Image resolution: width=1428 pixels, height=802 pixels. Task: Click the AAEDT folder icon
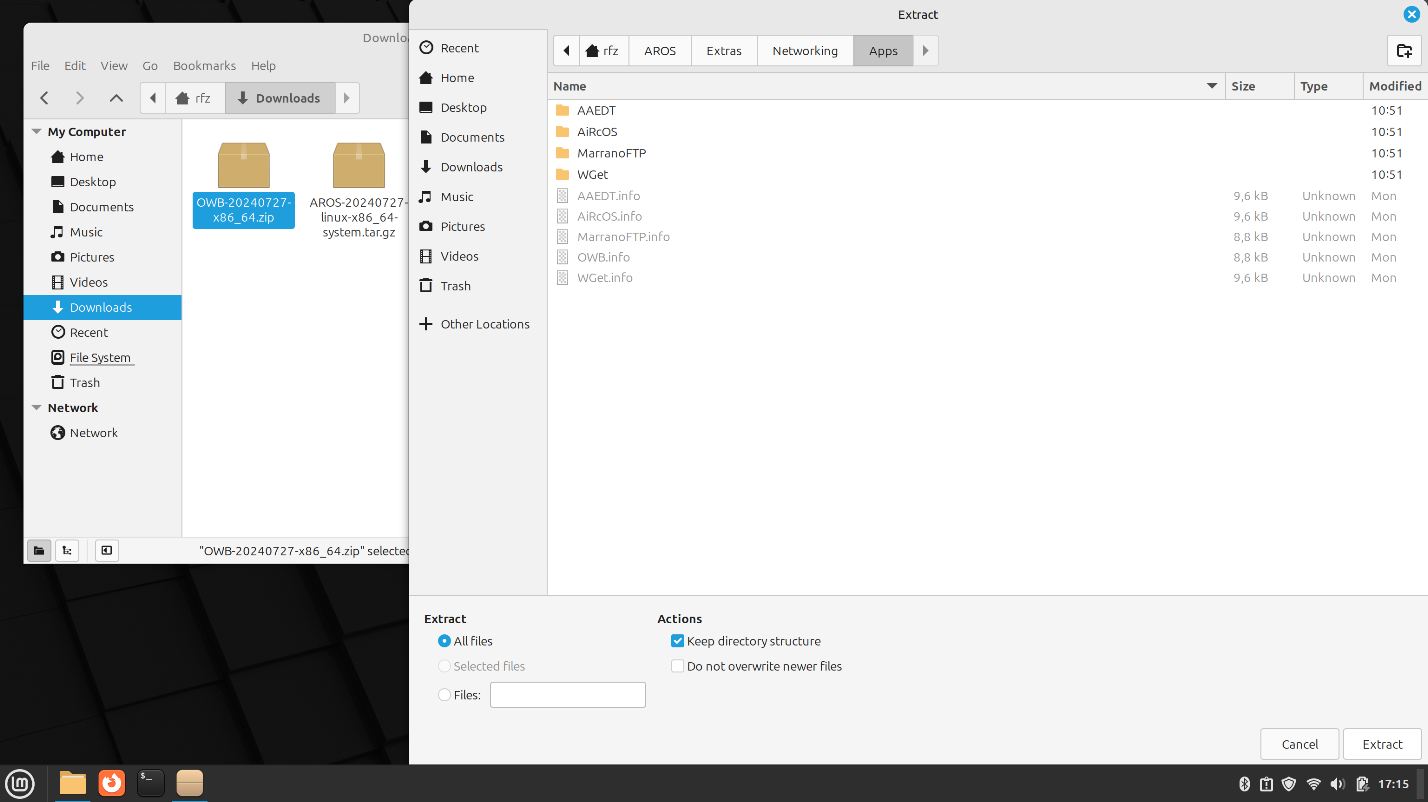click(562, 110)
